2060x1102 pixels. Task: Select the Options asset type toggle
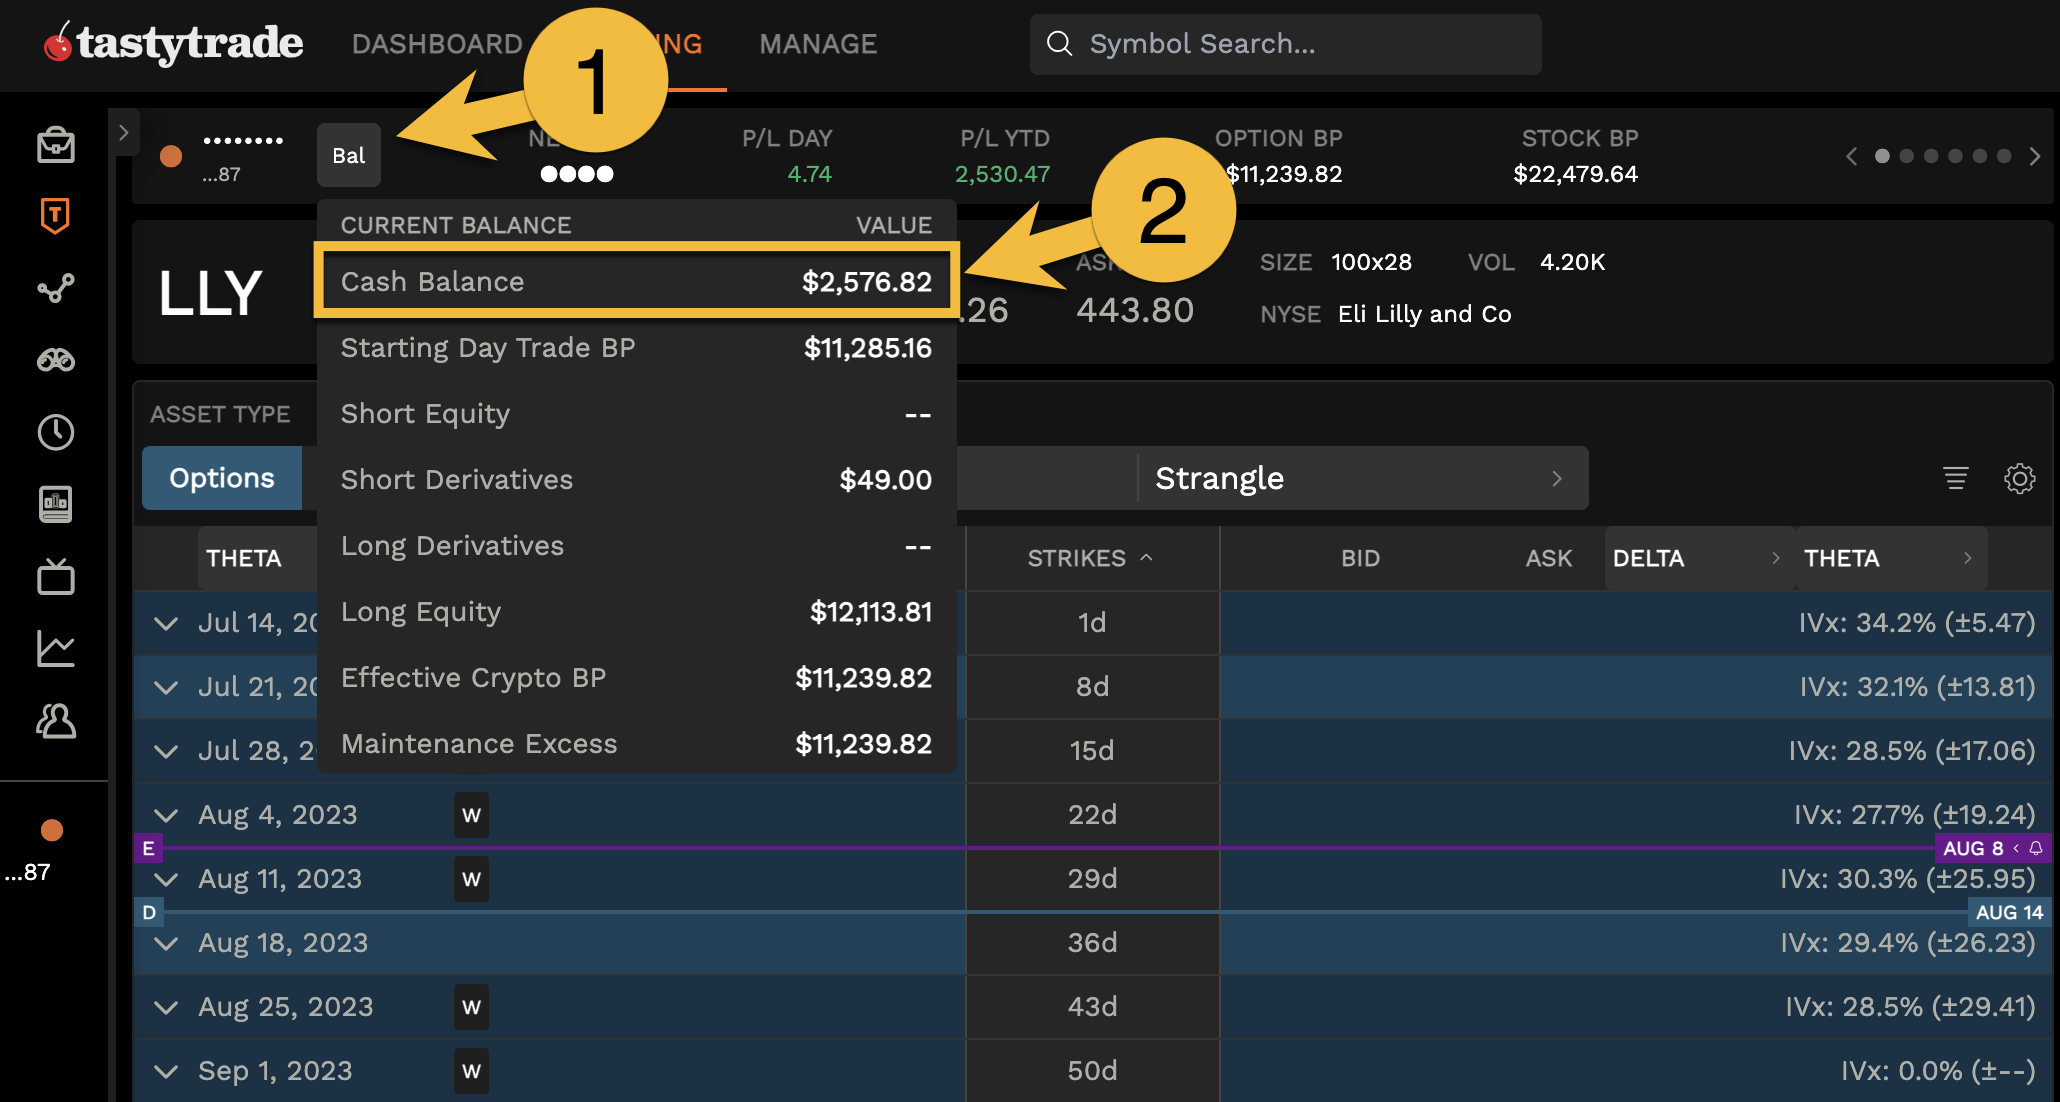pos(222,478)
